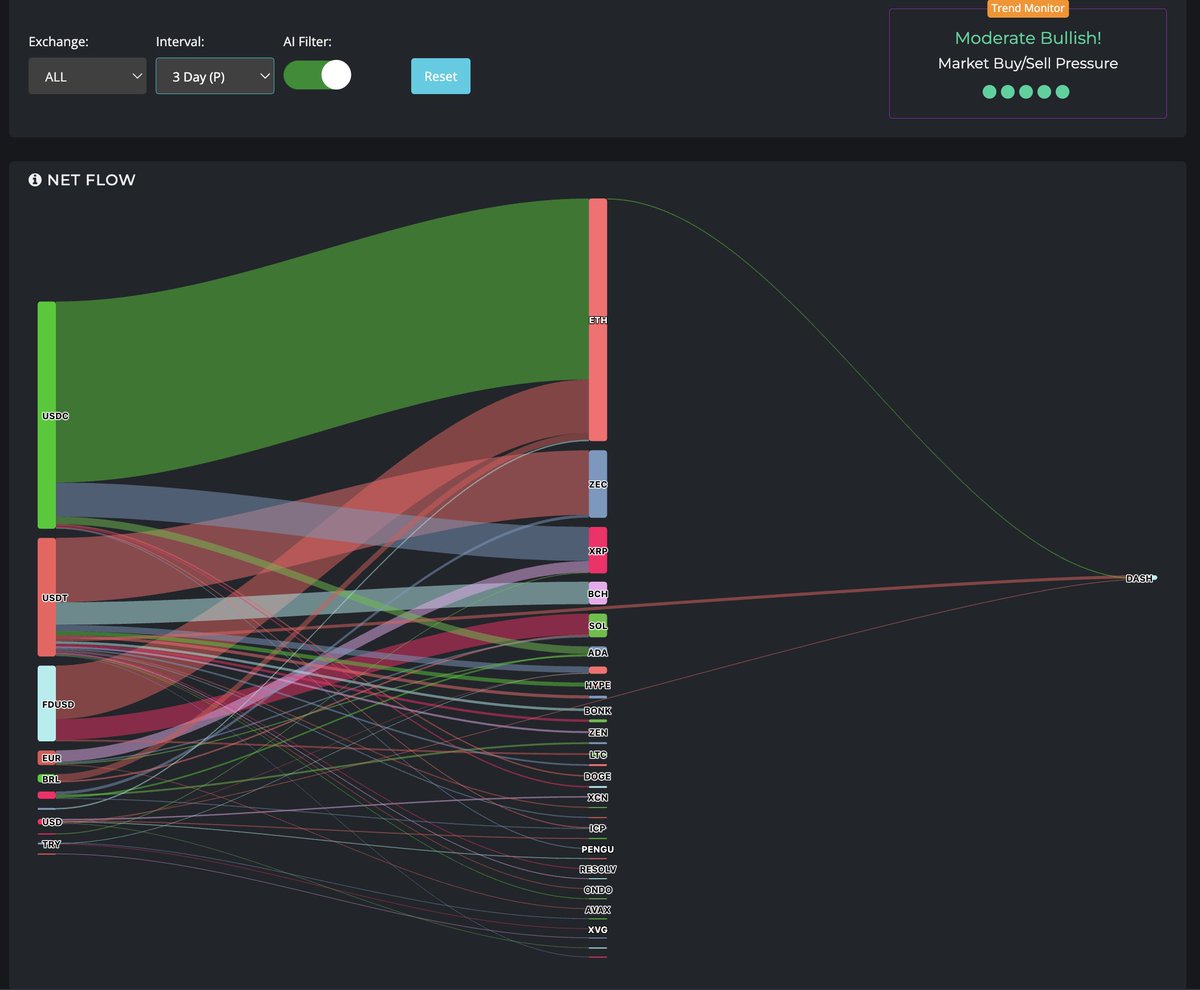Click the info icon beside NET FLOW
This screenshot has height=990, width=1200.
tap(35, 180)
